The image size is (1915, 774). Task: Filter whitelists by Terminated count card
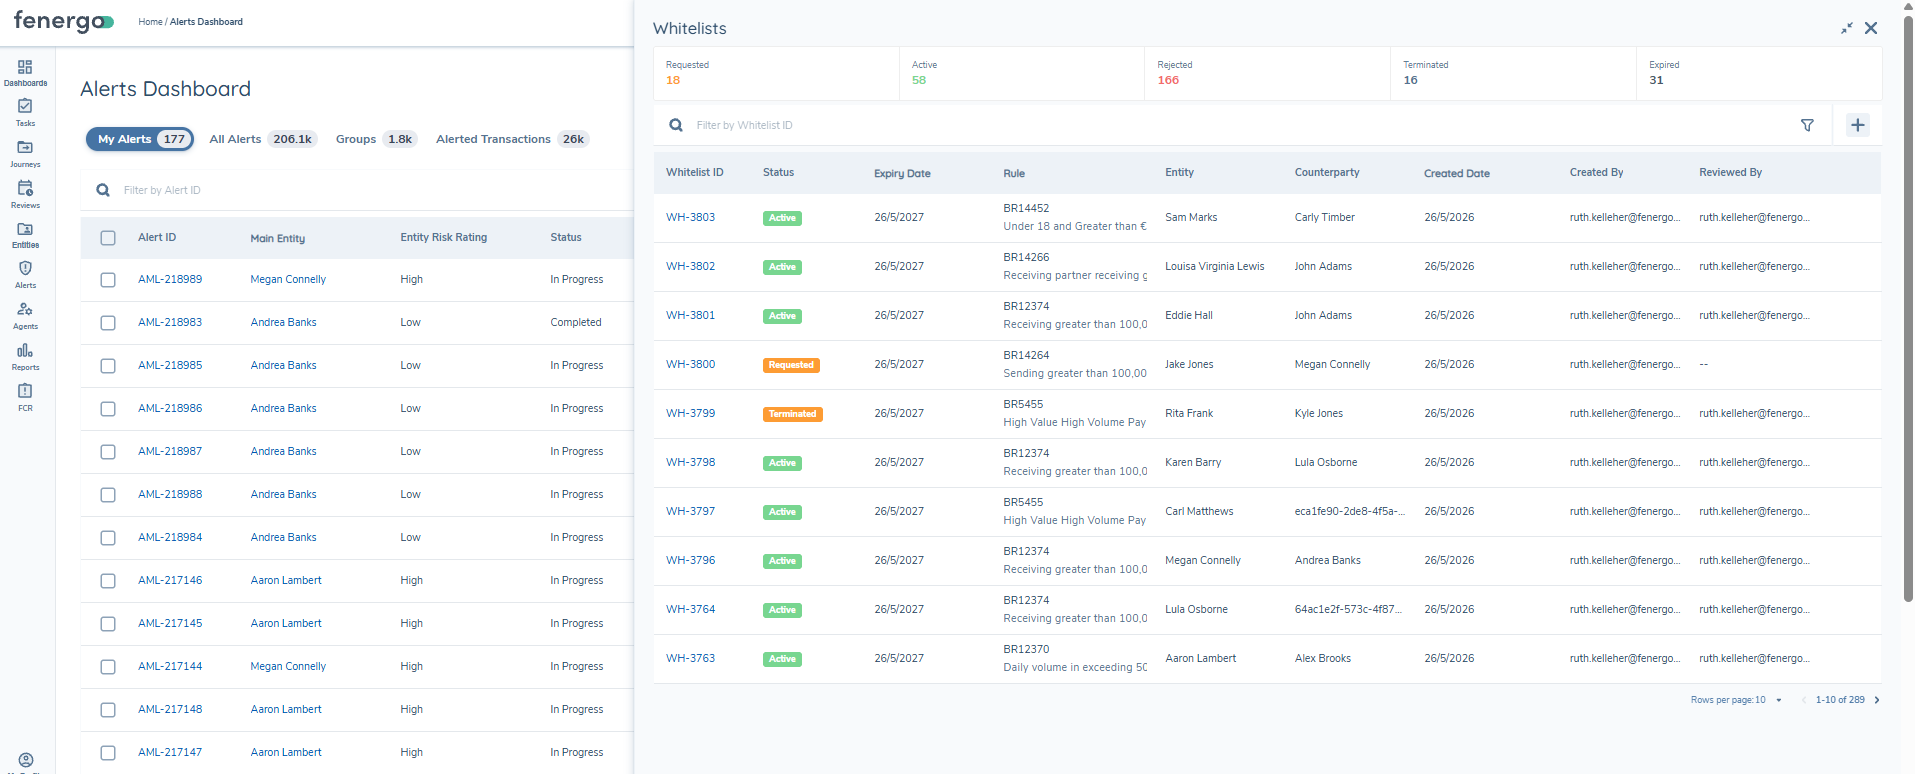click(1513, 73)
